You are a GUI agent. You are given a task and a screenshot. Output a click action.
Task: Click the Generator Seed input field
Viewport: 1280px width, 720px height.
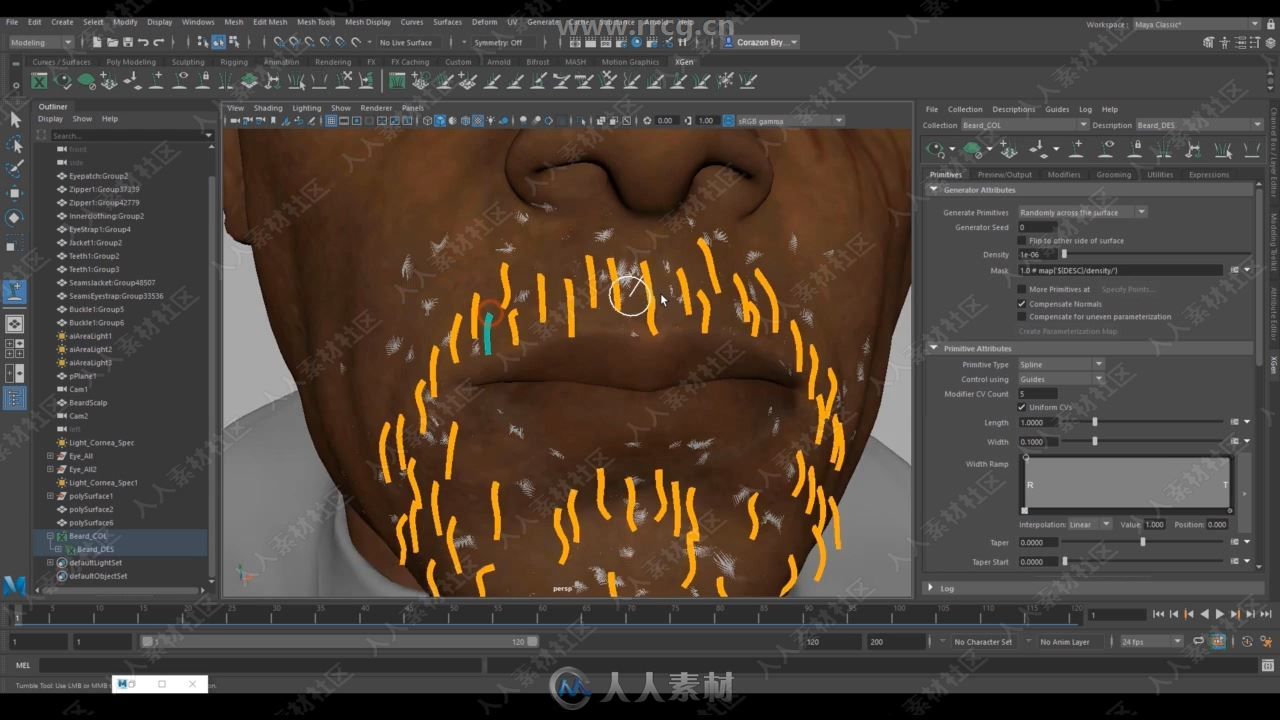[x=1037, y=227]
